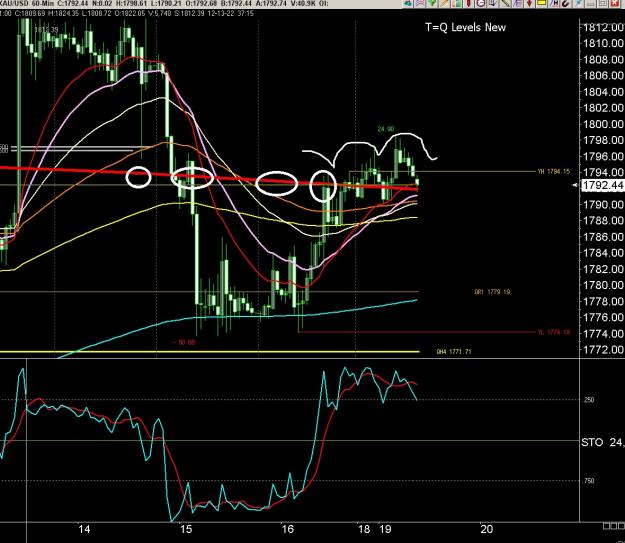The image size is (625, 543).
Task: Click the YH 1794.15 level label
Action: point(554,171)
